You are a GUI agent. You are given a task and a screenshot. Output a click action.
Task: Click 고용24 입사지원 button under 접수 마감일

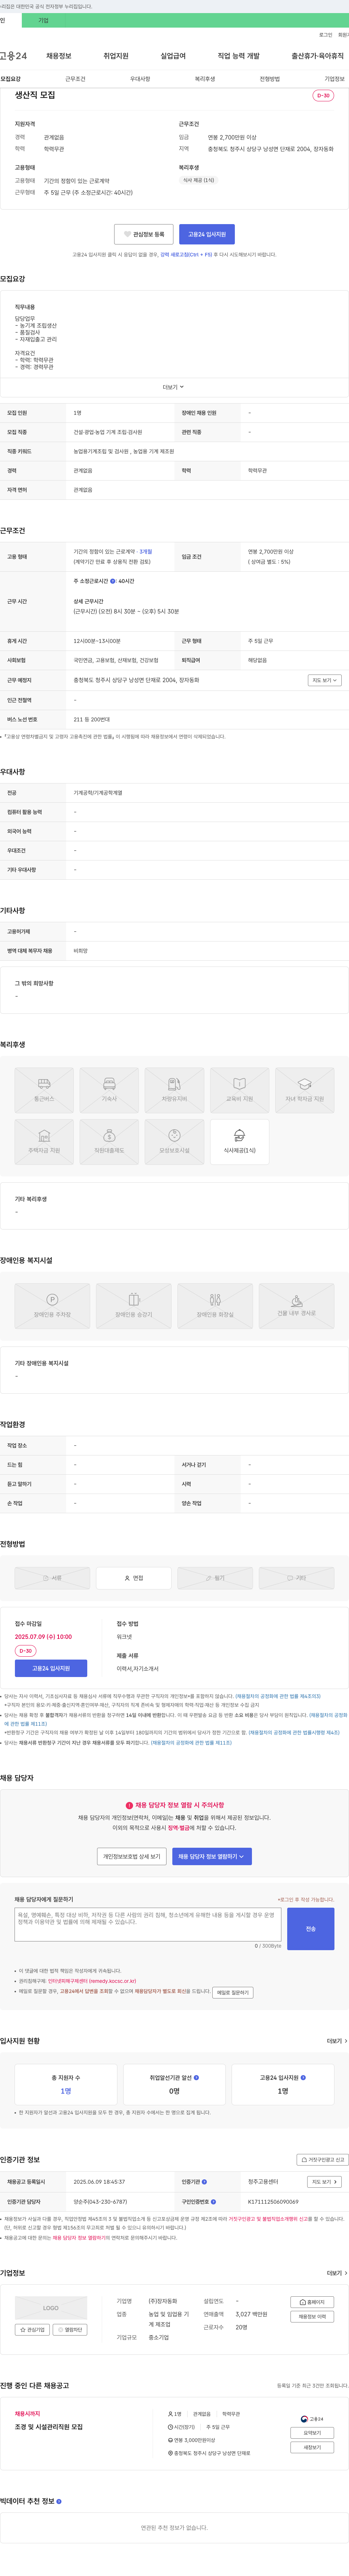pos(51,1668)
